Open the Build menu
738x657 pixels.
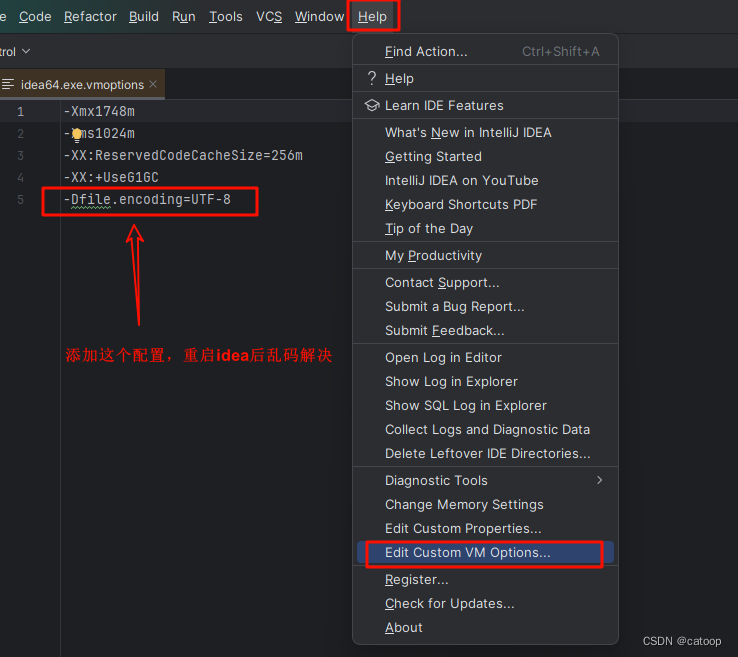(x=144, y=16)
